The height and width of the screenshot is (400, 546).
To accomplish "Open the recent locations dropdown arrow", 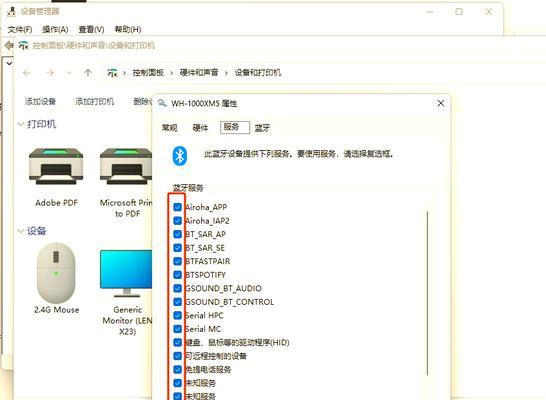I will (69, 73).
